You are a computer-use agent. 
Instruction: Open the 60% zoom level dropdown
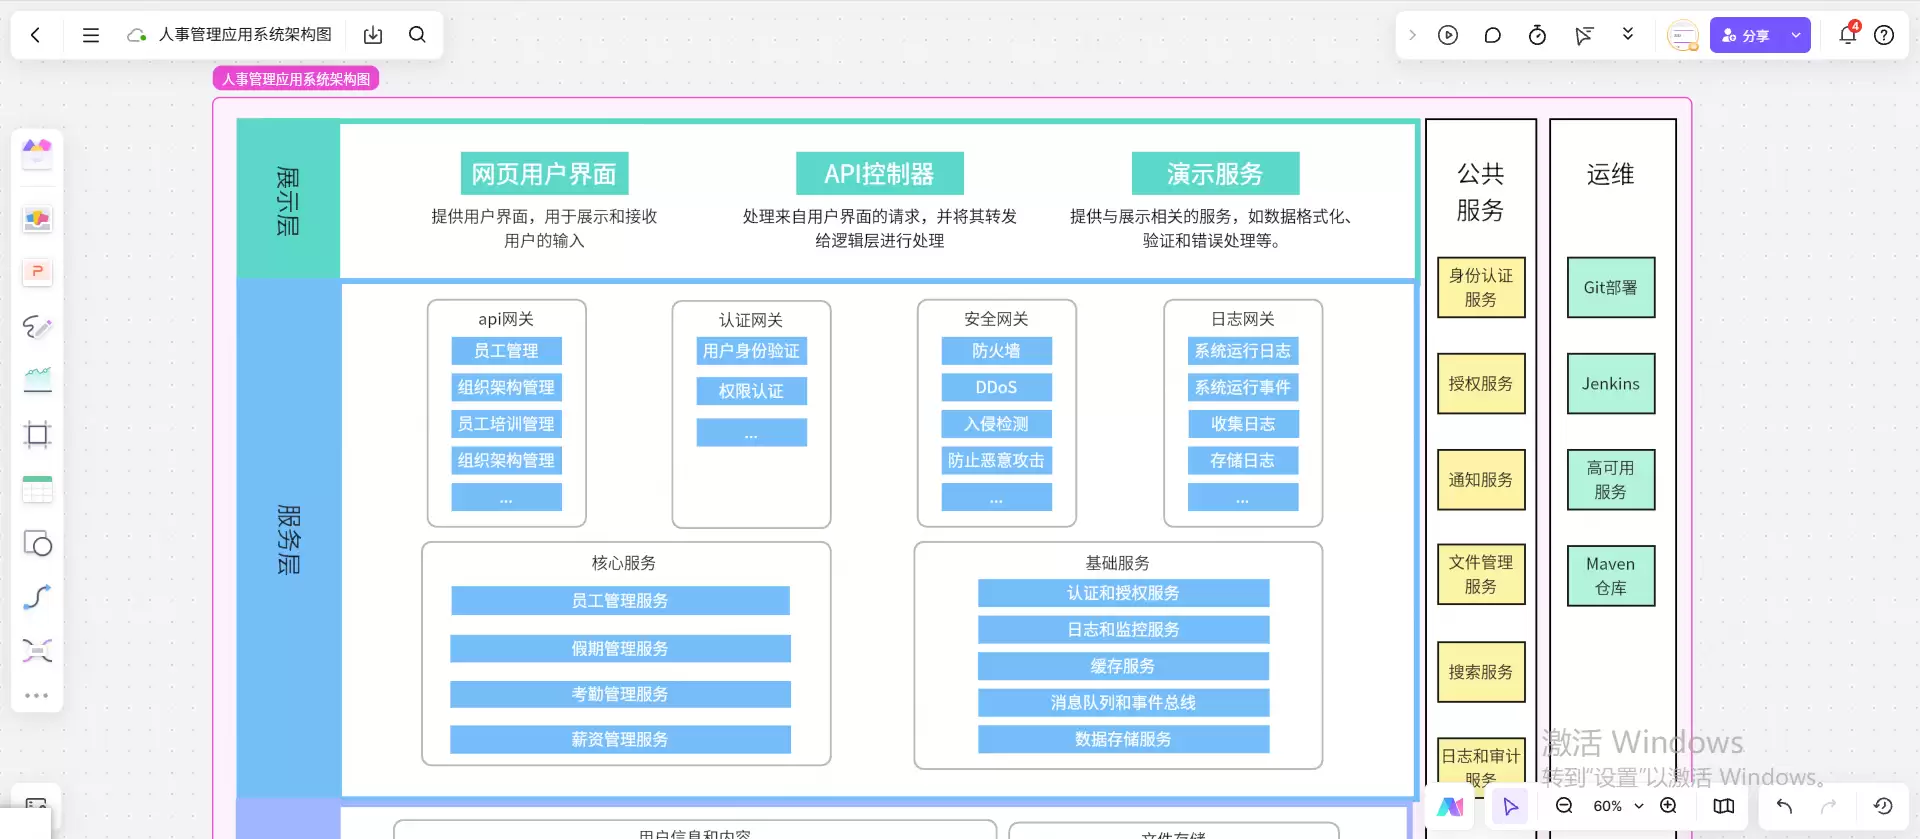[x=1618, y=806]
